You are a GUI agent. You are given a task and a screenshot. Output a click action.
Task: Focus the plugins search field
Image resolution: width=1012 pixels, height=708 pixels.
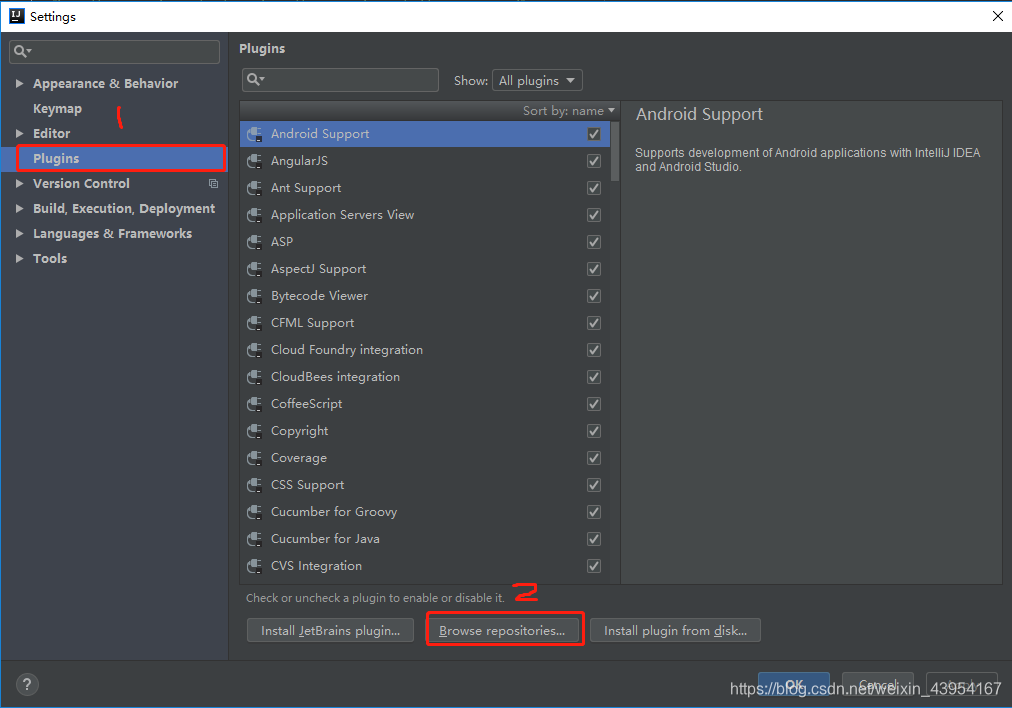point(340,80)
